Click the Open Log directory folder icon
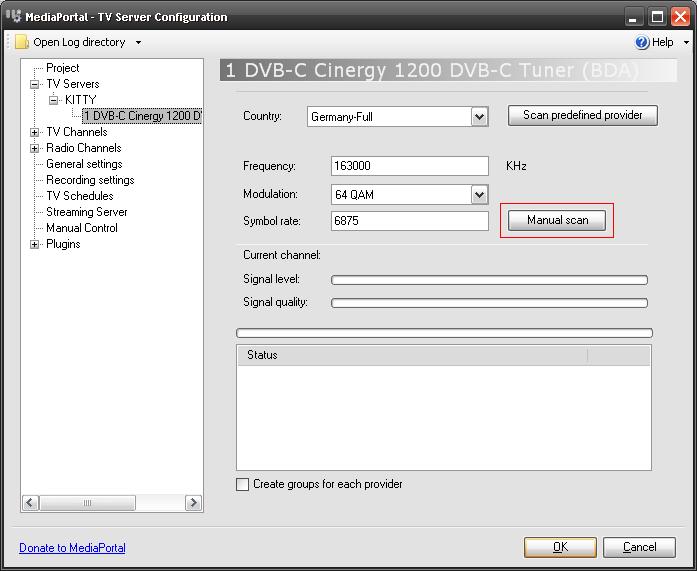The width and height of the screenshot is (697, 571). [21, 42]
